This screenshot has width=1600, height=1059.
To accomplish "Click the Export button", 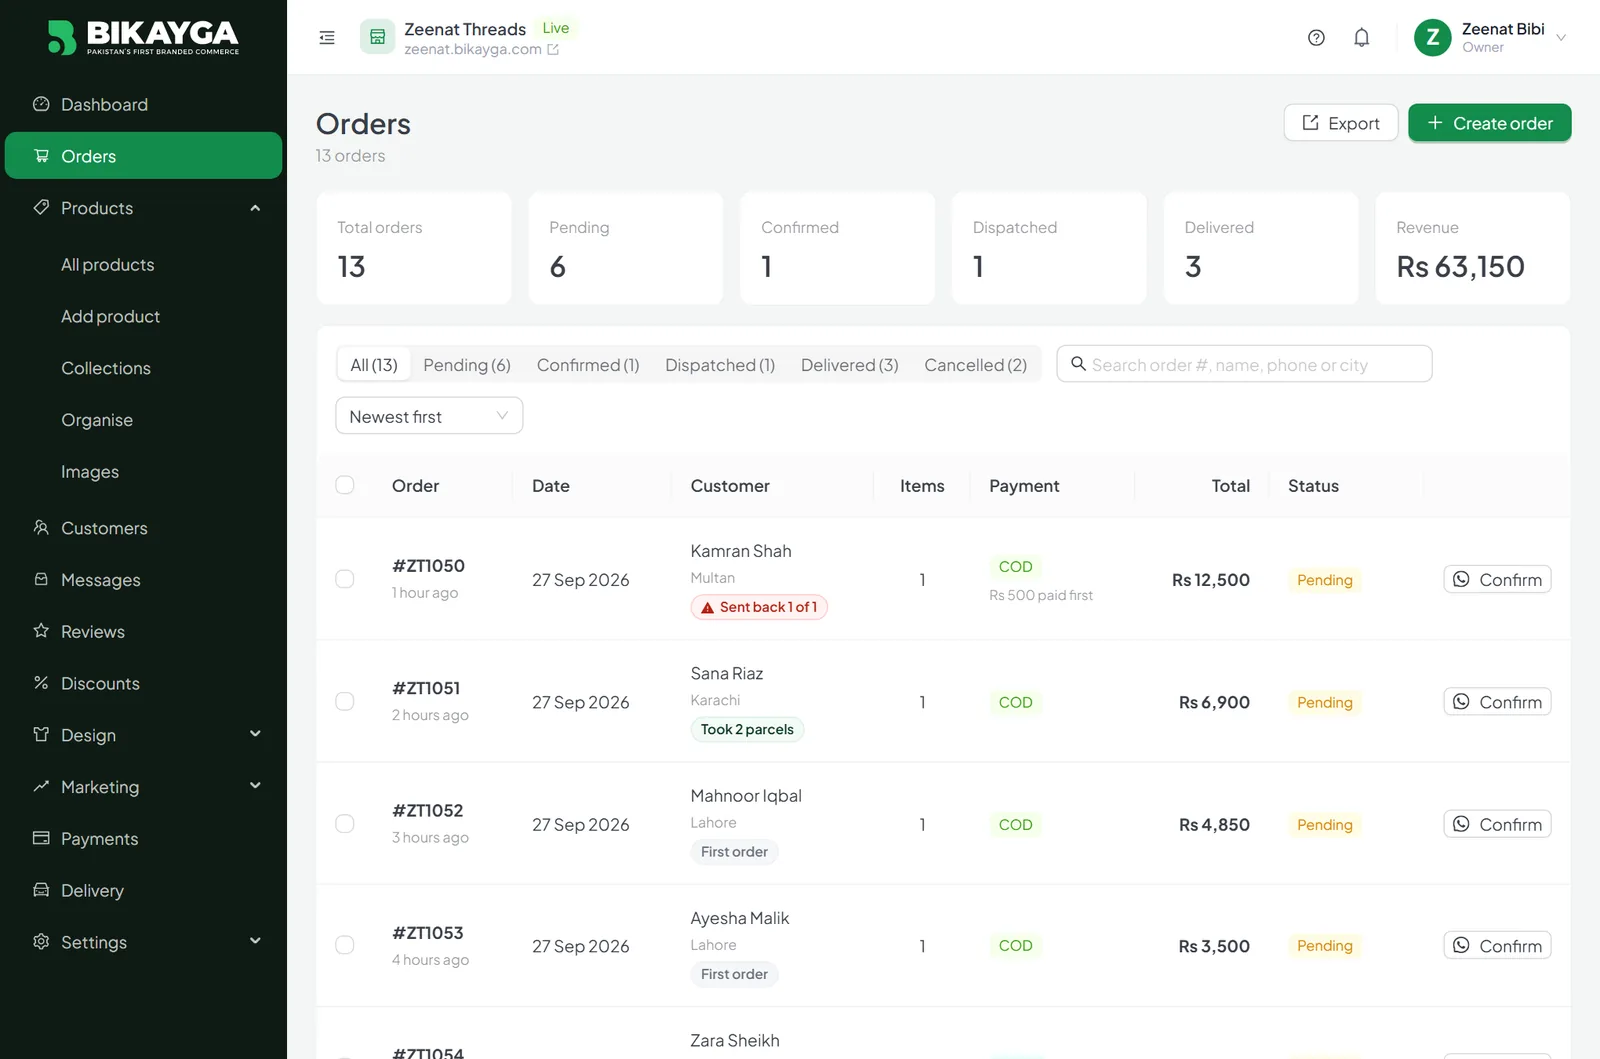I will (x=1341, y=123).
